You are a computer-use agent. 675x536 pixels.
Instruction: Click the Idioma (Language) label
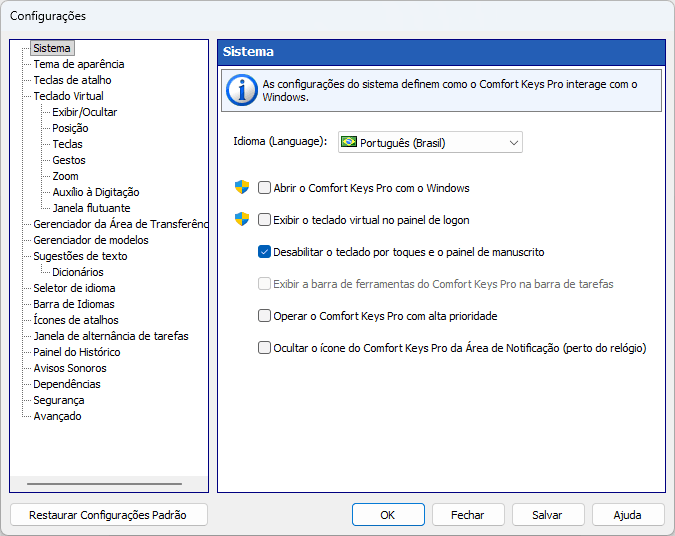280,141
